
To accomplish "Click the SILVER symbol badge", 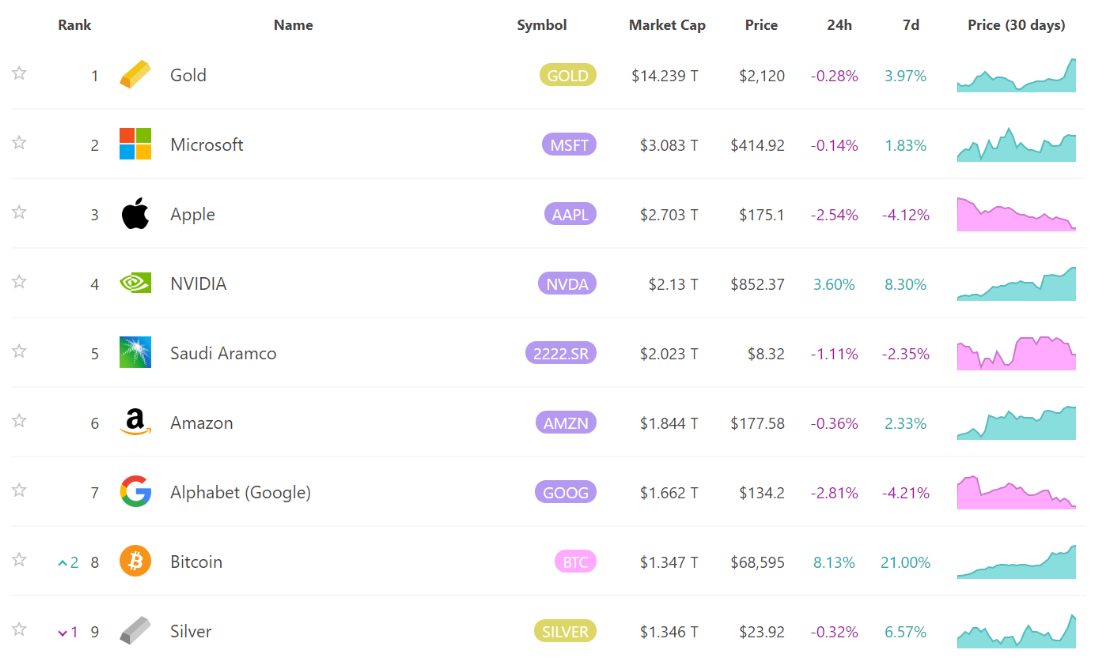I will 565,631.
